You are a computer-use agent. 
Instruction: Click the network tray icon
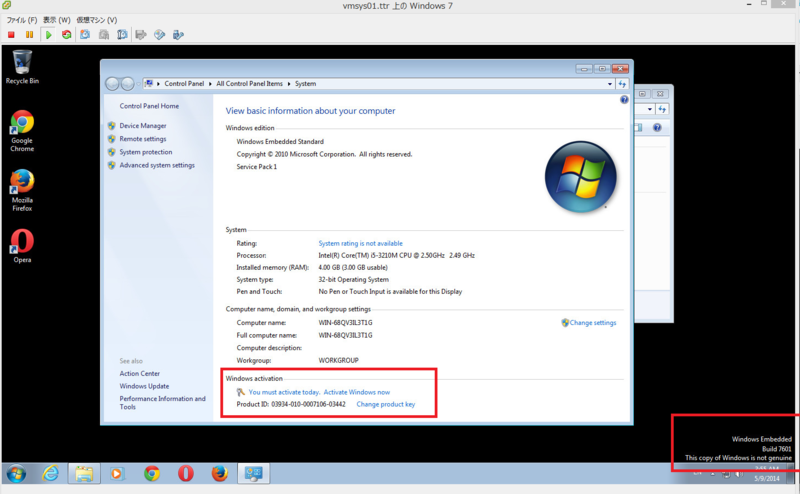click(x=726, y=474)
